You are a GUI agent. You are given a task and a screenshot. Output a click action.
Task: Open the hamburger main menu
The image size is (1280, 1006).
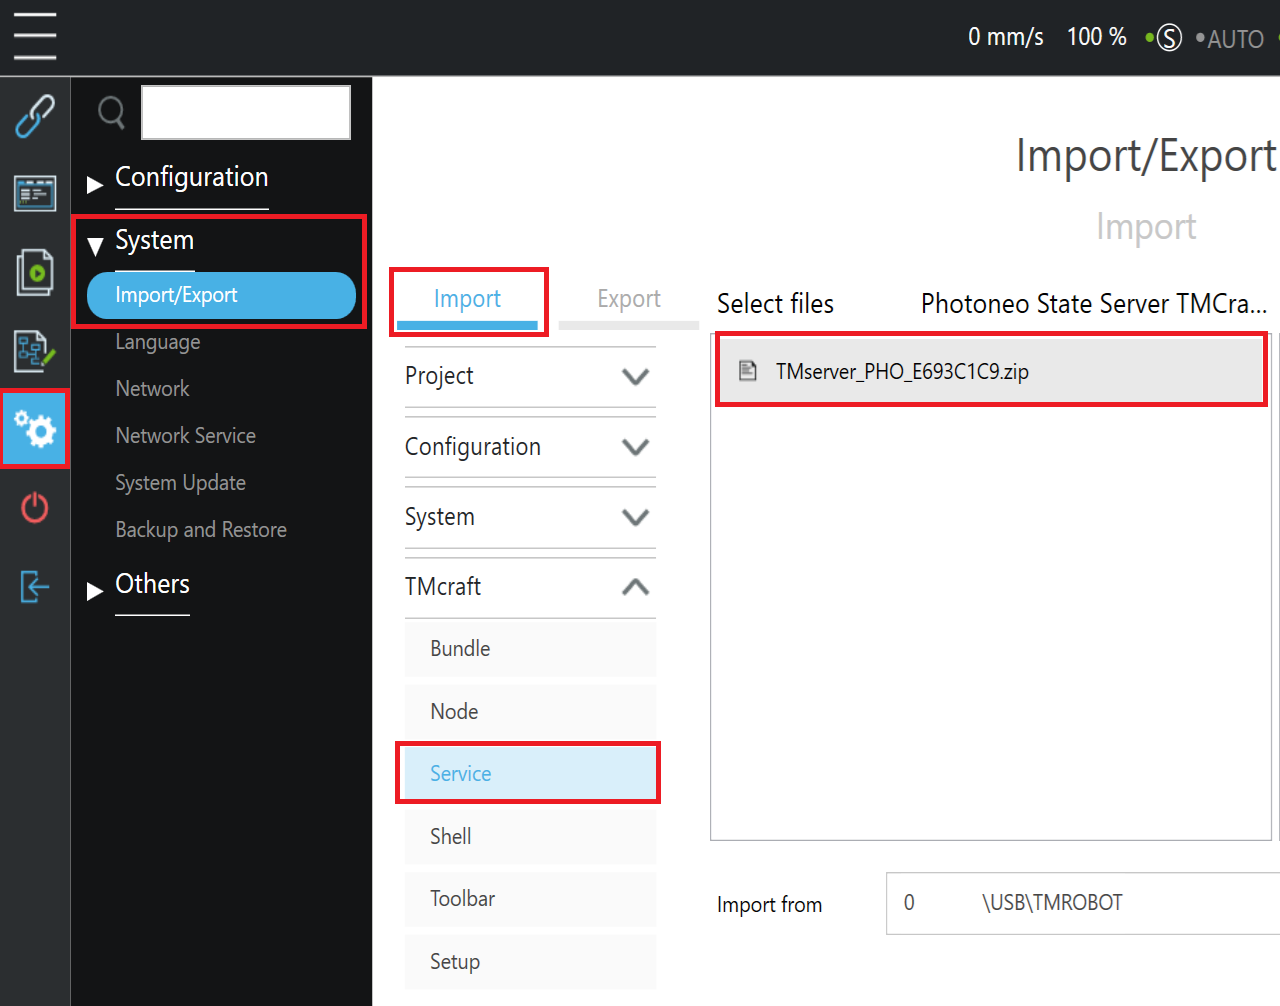pos(35,37)
